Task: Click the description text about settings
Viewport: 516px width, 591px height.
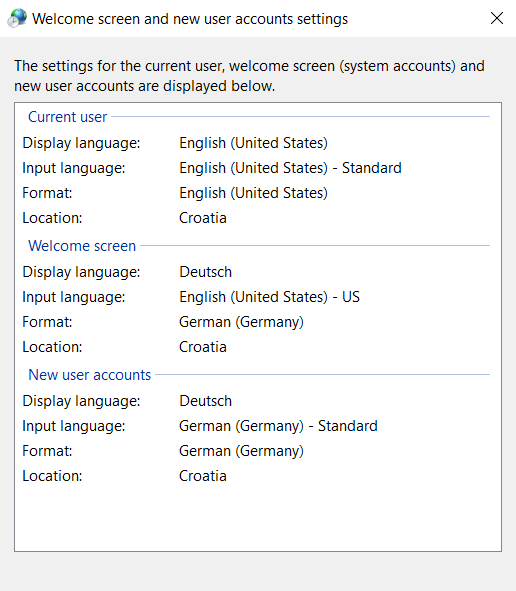Action: tap(249, 76)
